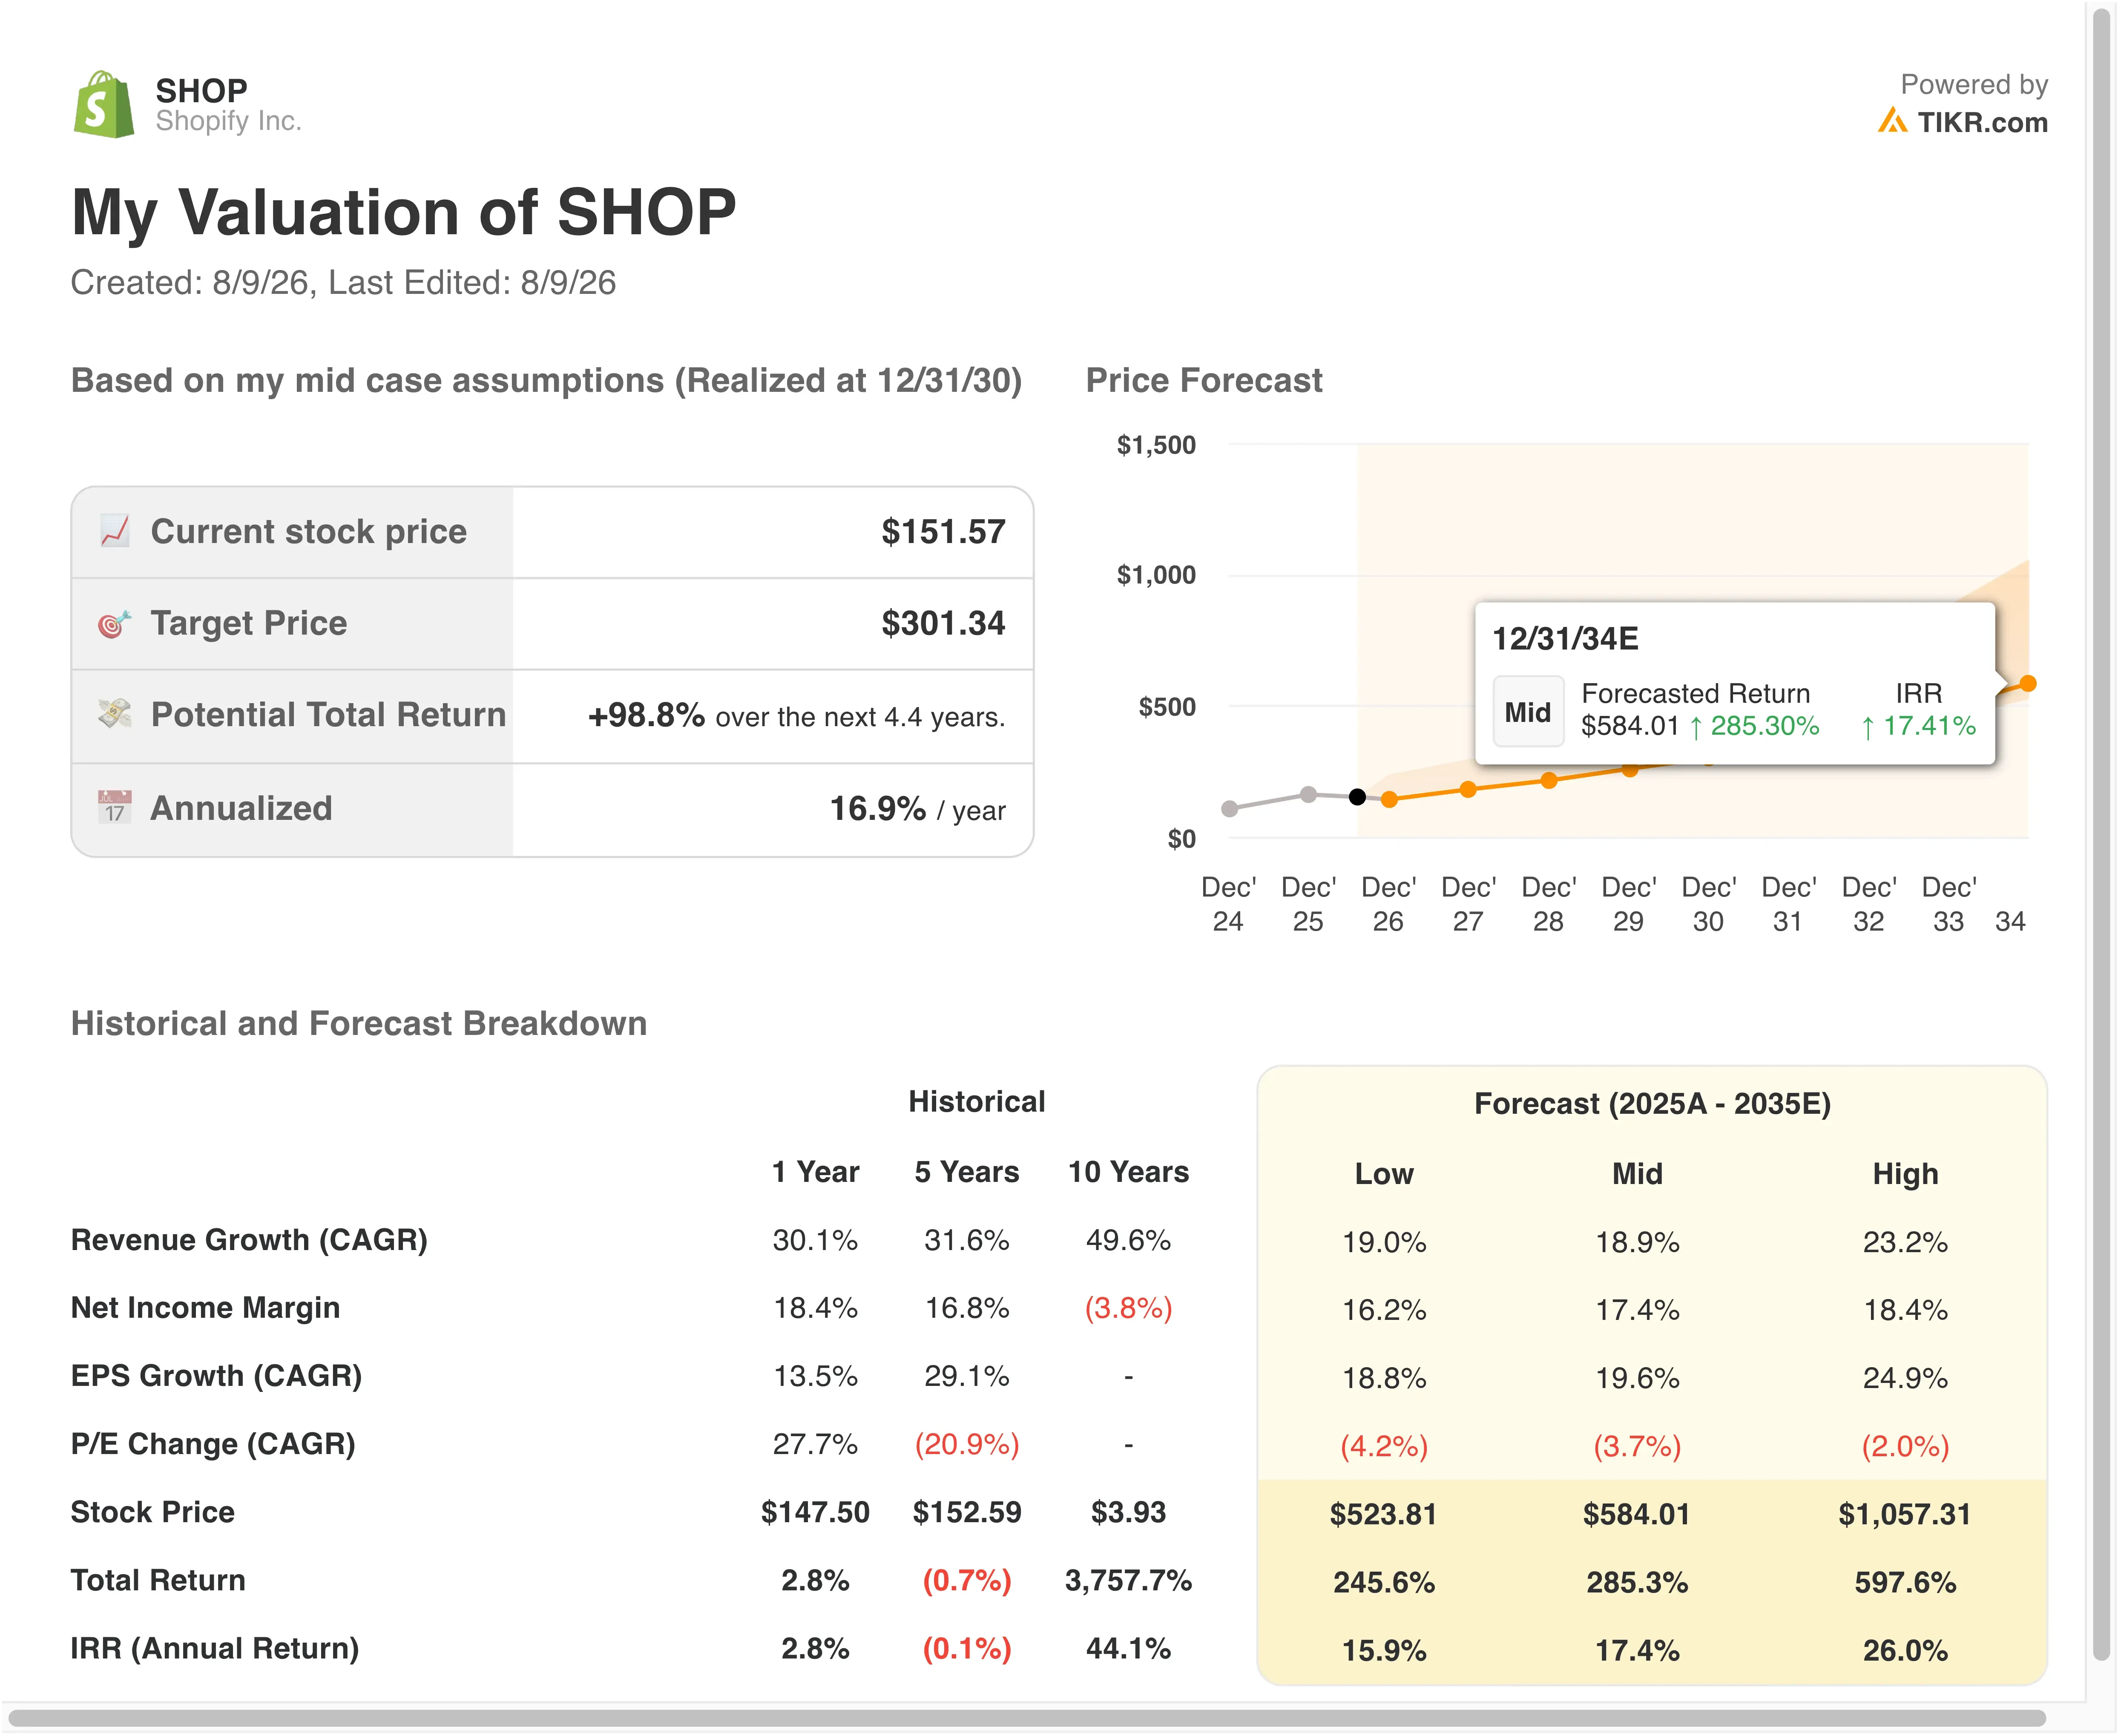Viewport: 2118px width, 1736px height.
Task: Click the black current-price dot on chart
Action: coord(1357,797)
